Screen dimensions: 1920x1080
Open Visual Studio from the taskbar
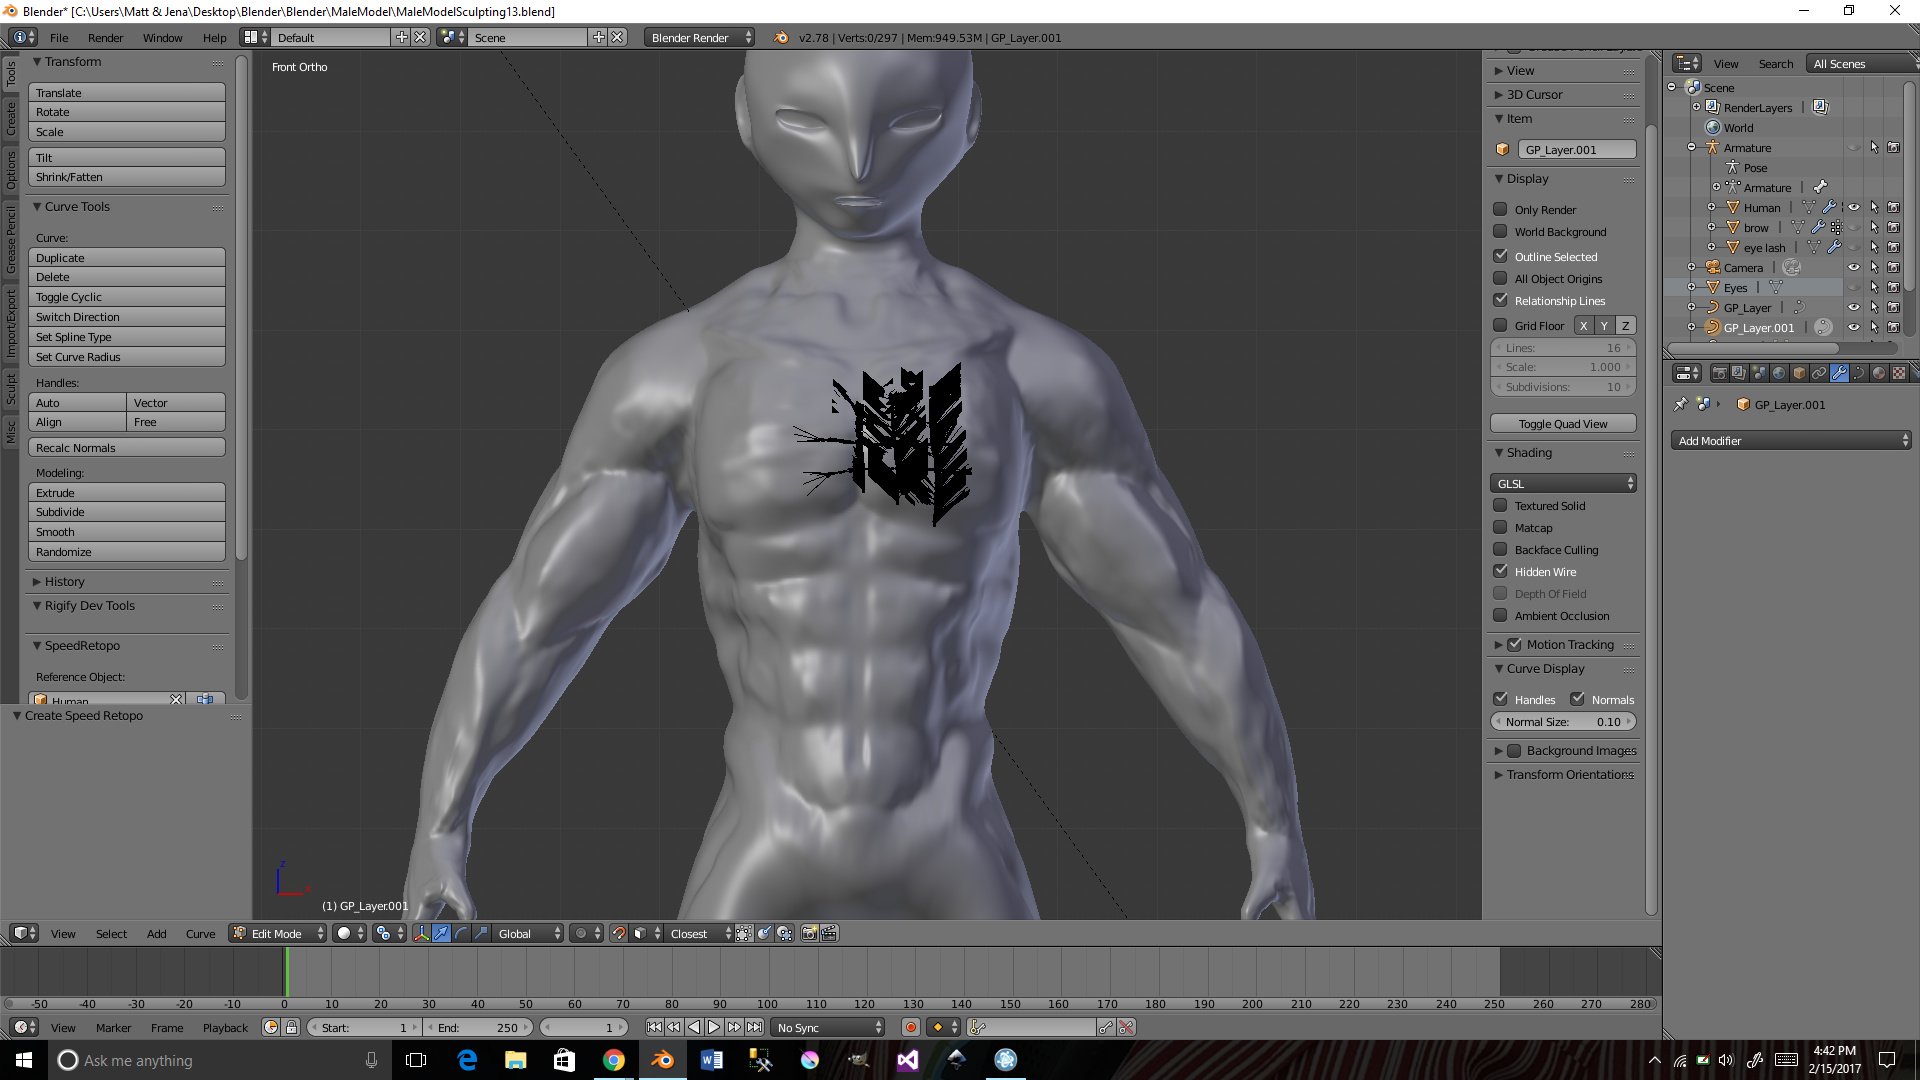coord(908,1060)
